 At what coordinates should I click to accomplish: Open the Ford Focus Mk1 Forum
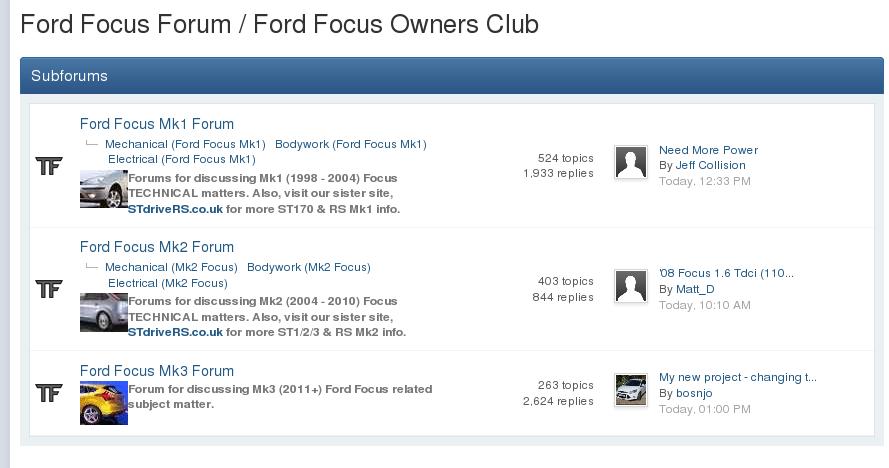[157, 124]
